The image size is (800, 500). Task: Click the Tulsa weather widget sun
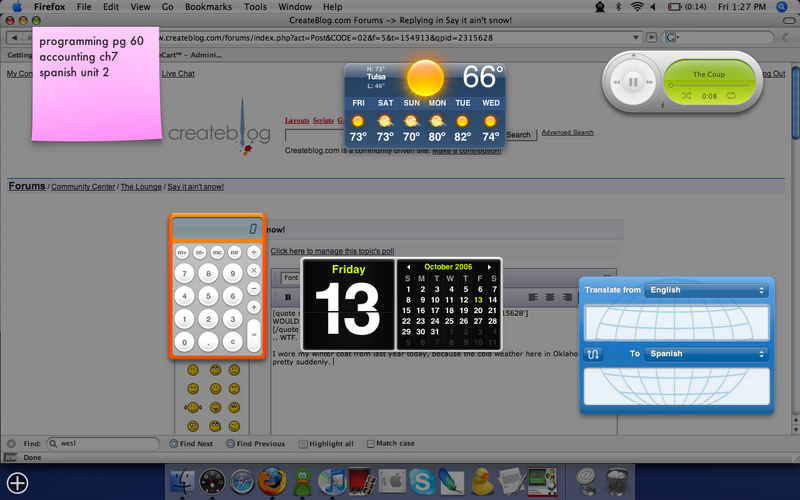click(425, 78)
